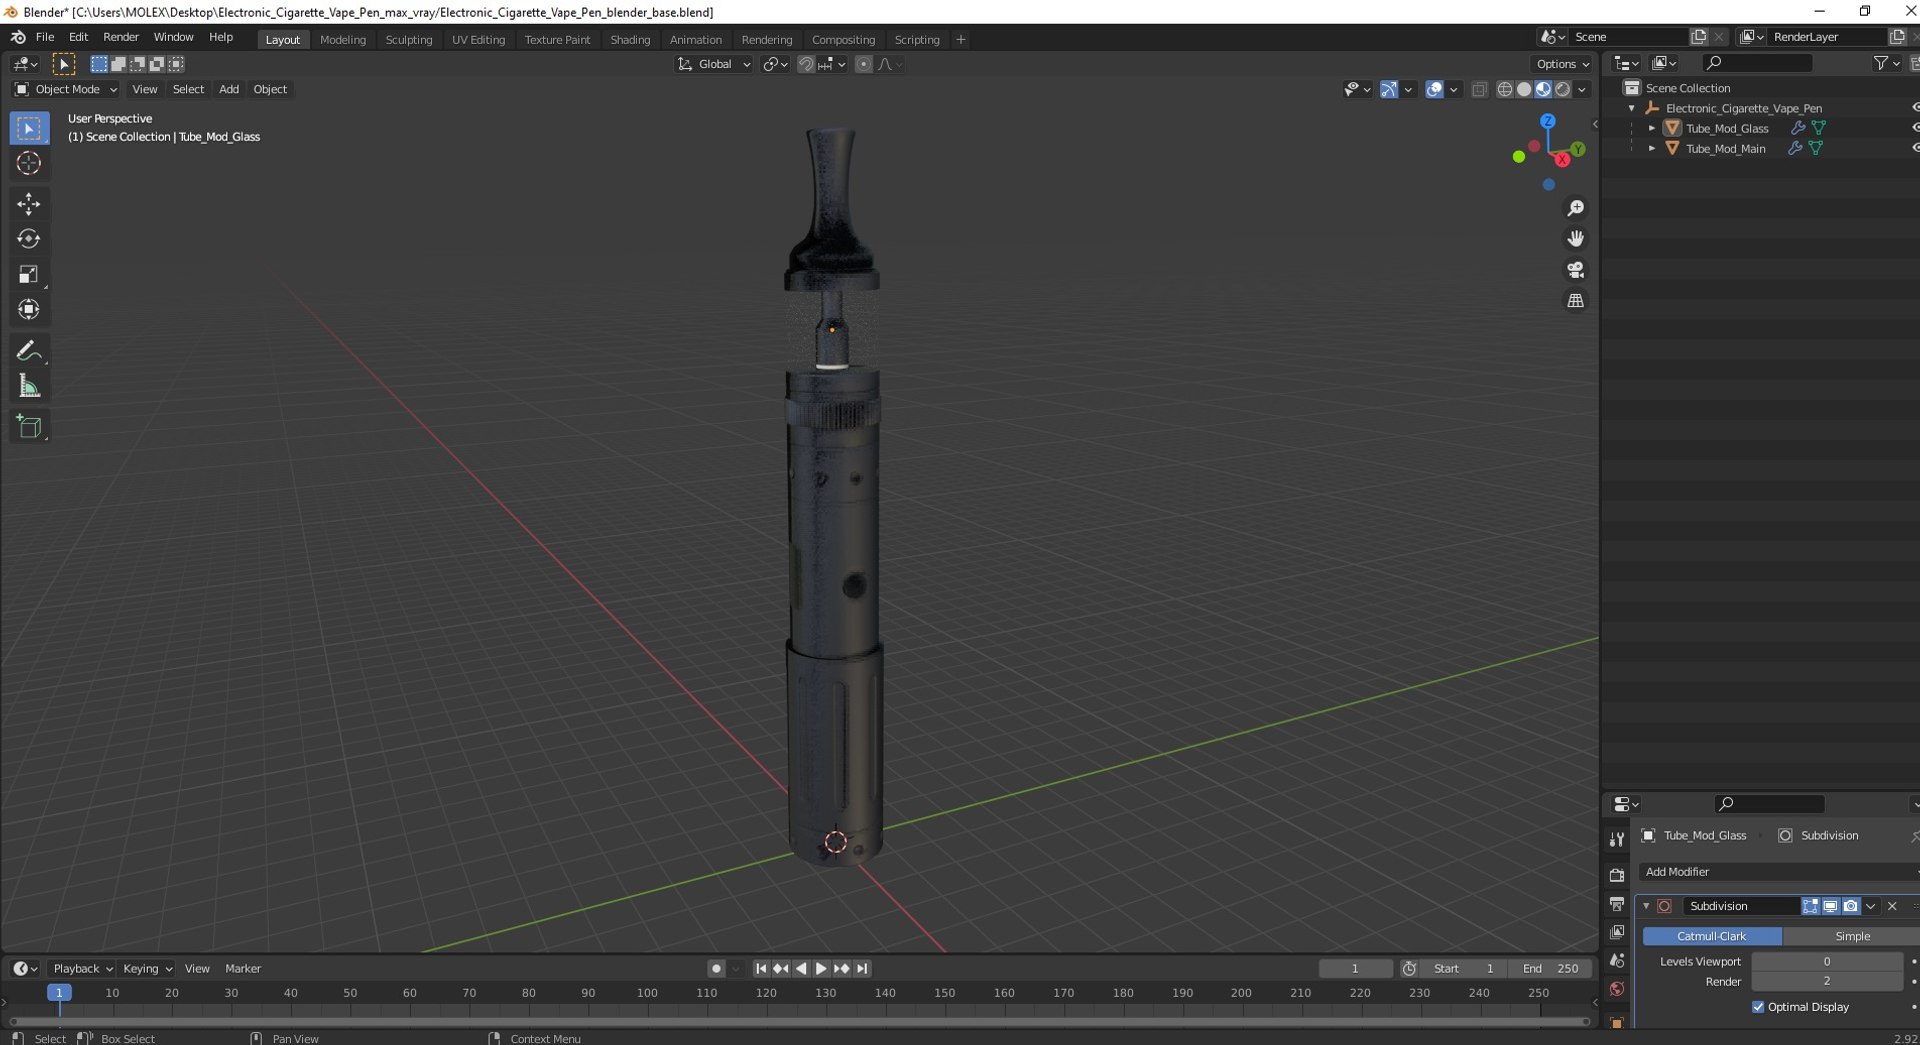Switch perspective/orthographic with grid icon
Screen dimensions: 1920x1045
click(1576, 301)
